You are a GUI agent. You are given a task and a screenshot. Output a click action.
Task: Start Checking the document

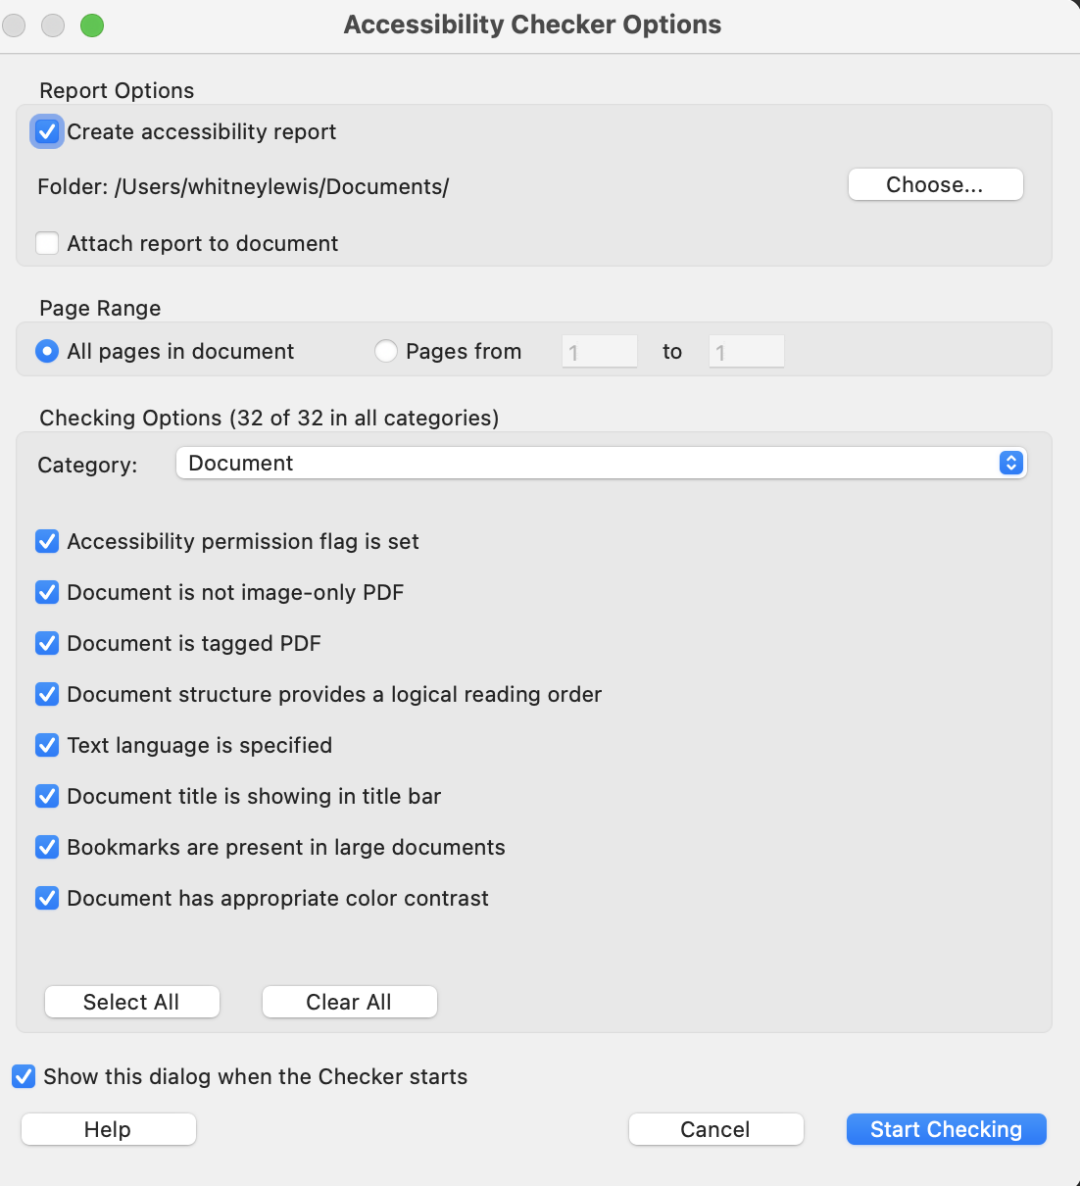(945, 1129)
